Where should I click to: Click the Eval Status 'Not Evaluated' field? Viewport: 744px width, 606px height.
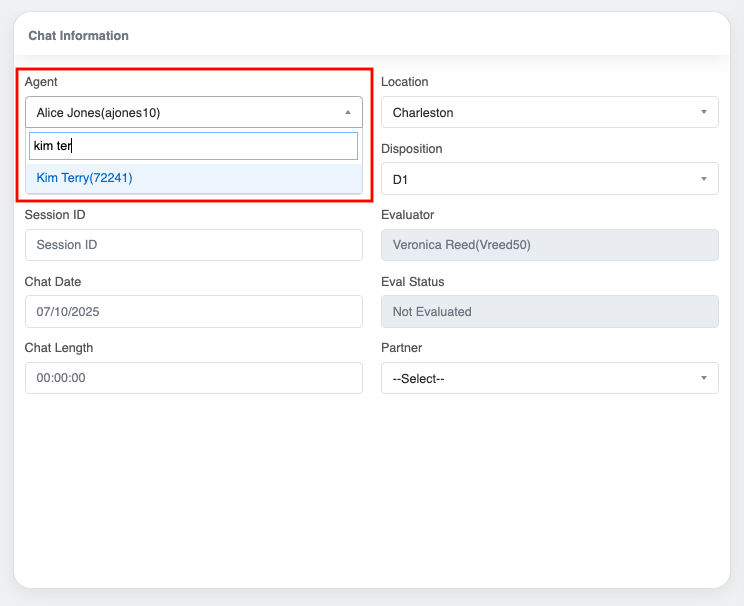[x=549, y=312]
